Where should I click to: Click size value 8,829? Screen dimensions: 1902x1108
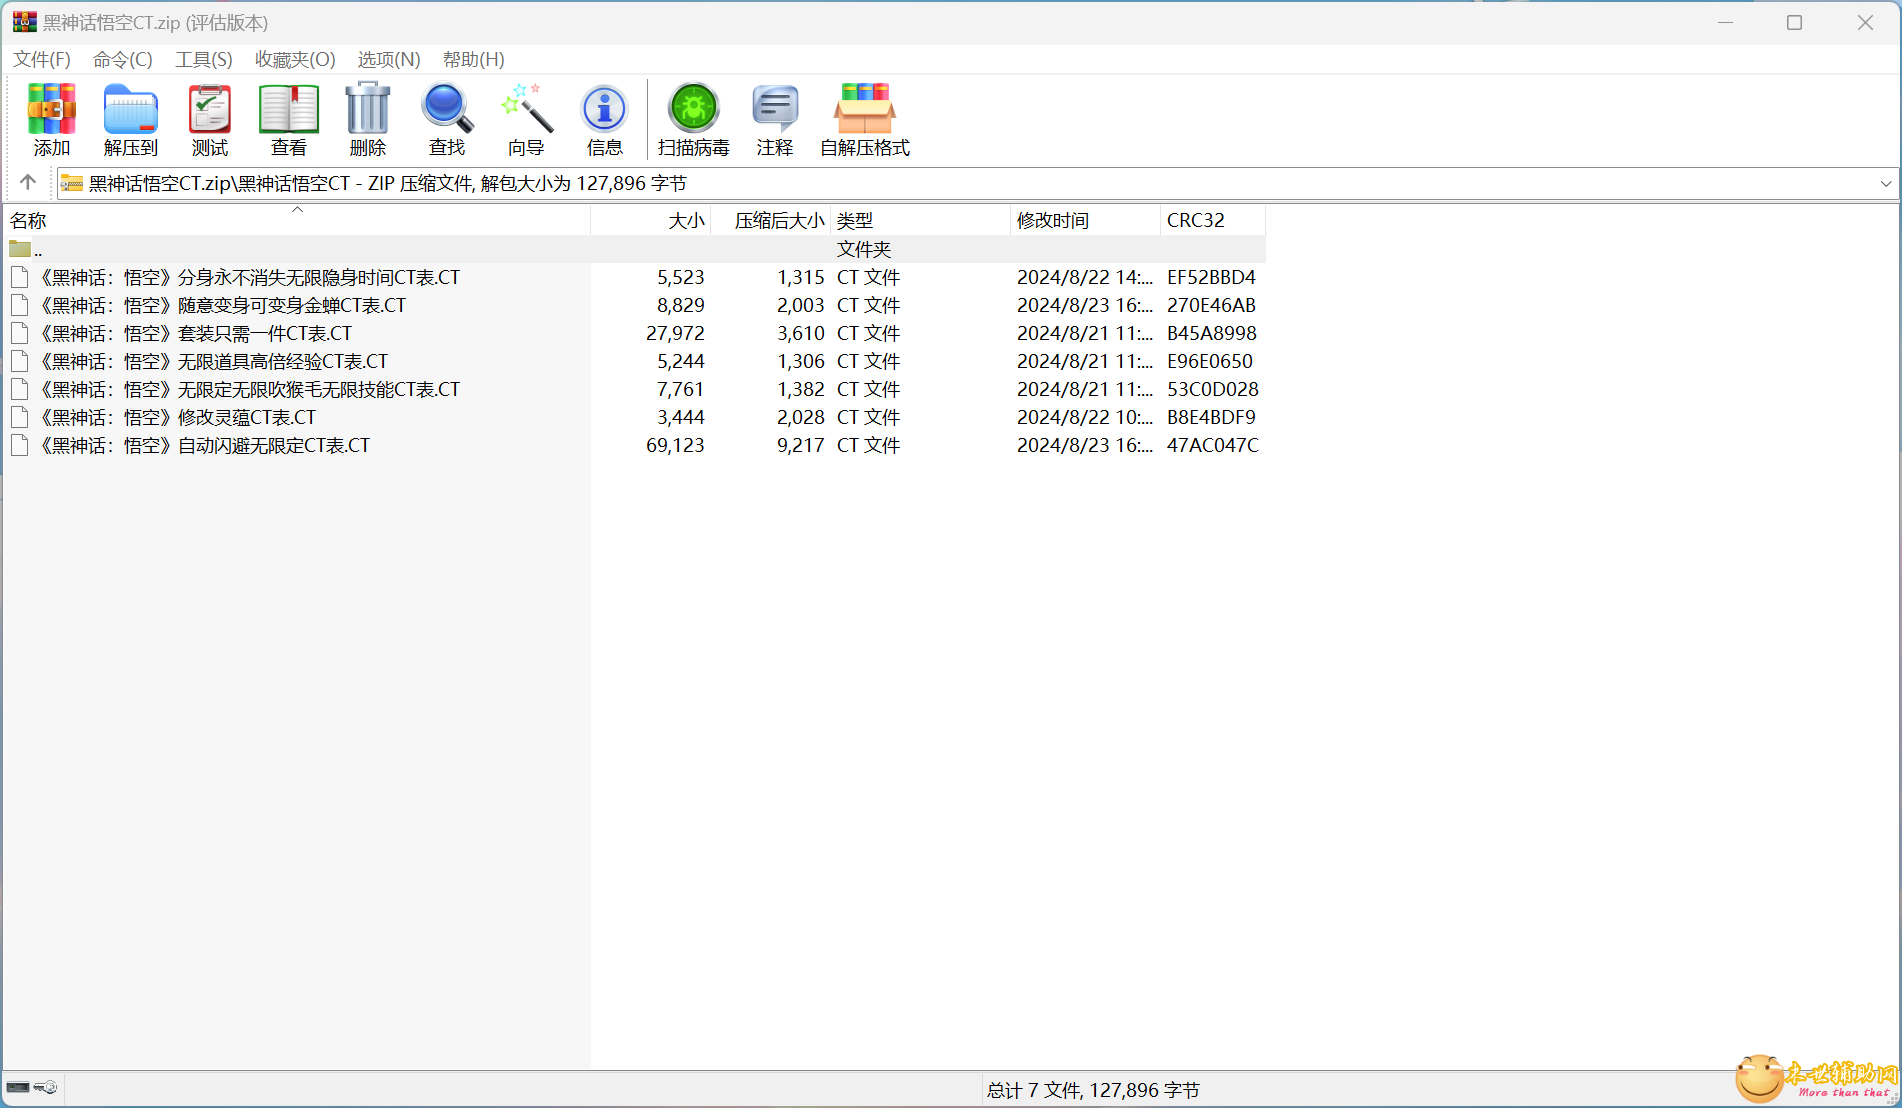tap(681, 305)
